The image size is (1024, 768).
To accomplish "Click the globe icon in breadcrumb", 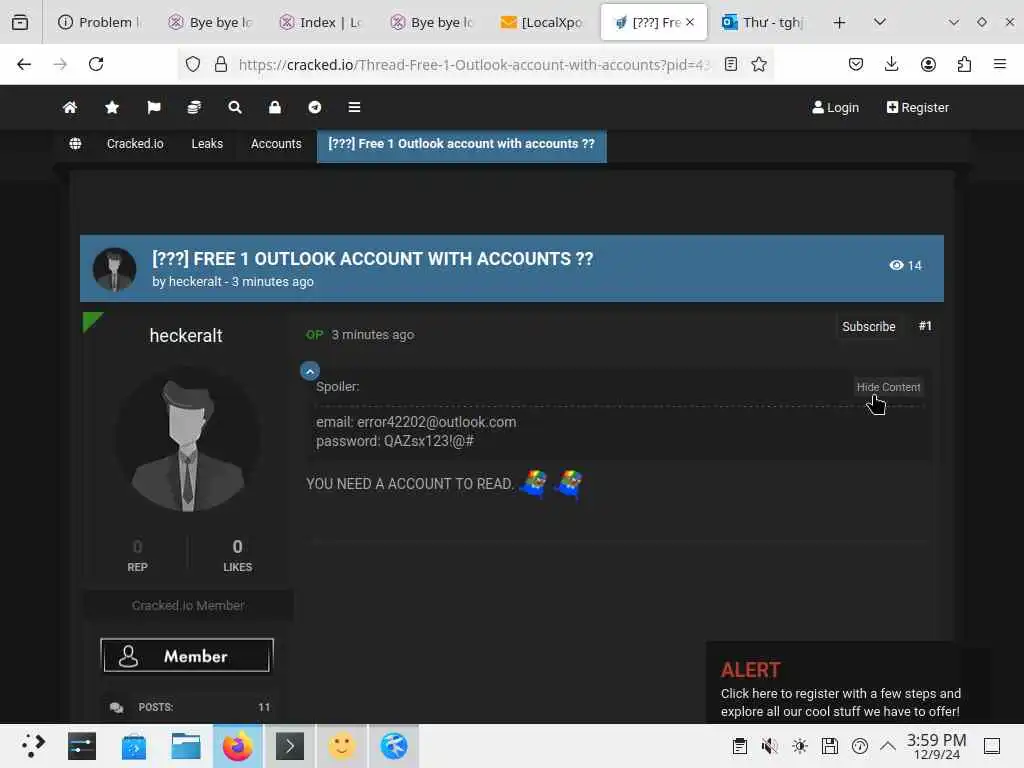I will tap(75, 144).
